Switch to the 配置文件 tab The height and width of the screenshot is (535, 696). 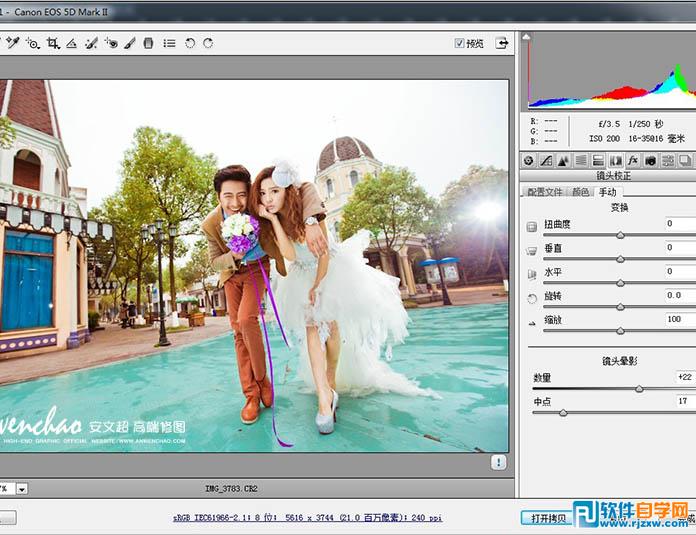(544, 191)
